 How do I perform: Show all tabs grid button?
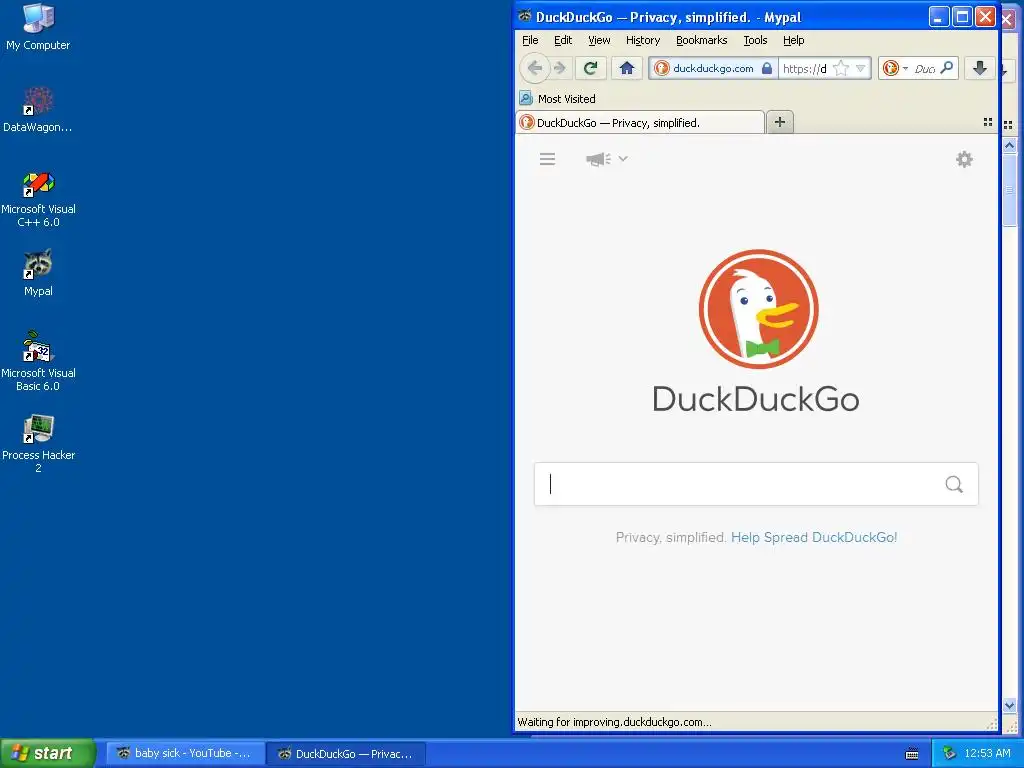(987, 122)
